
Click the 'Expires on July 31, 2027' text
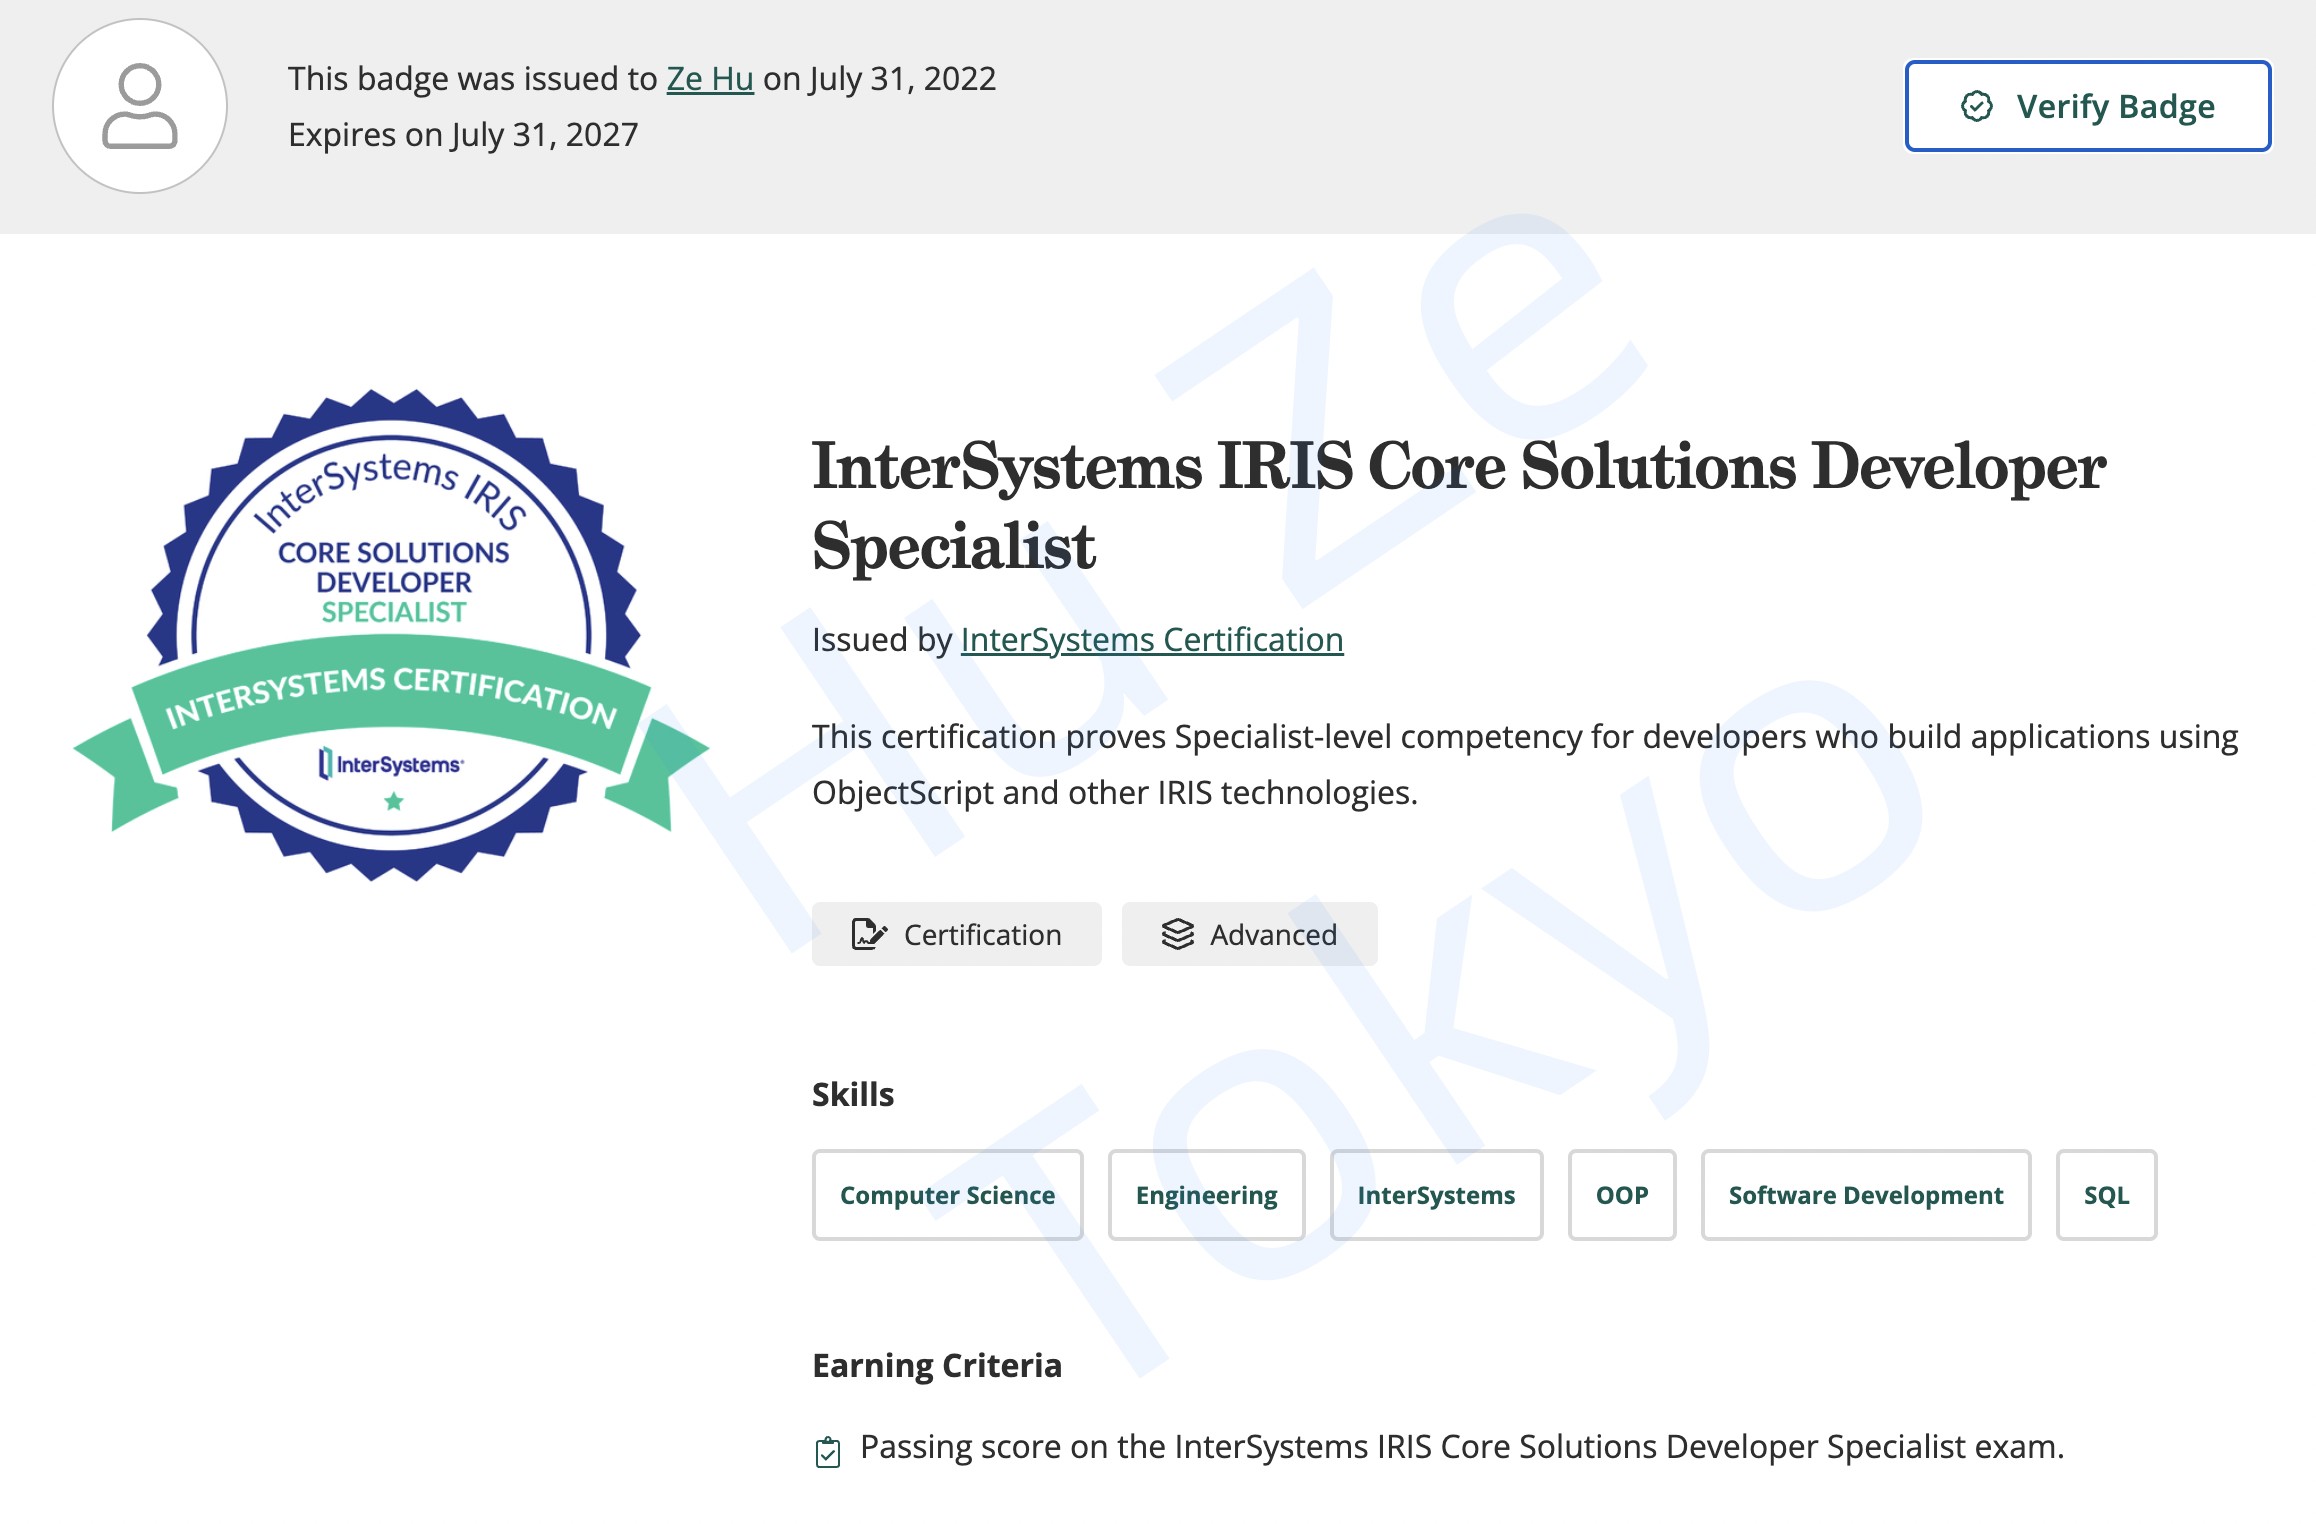pos(463,134)
